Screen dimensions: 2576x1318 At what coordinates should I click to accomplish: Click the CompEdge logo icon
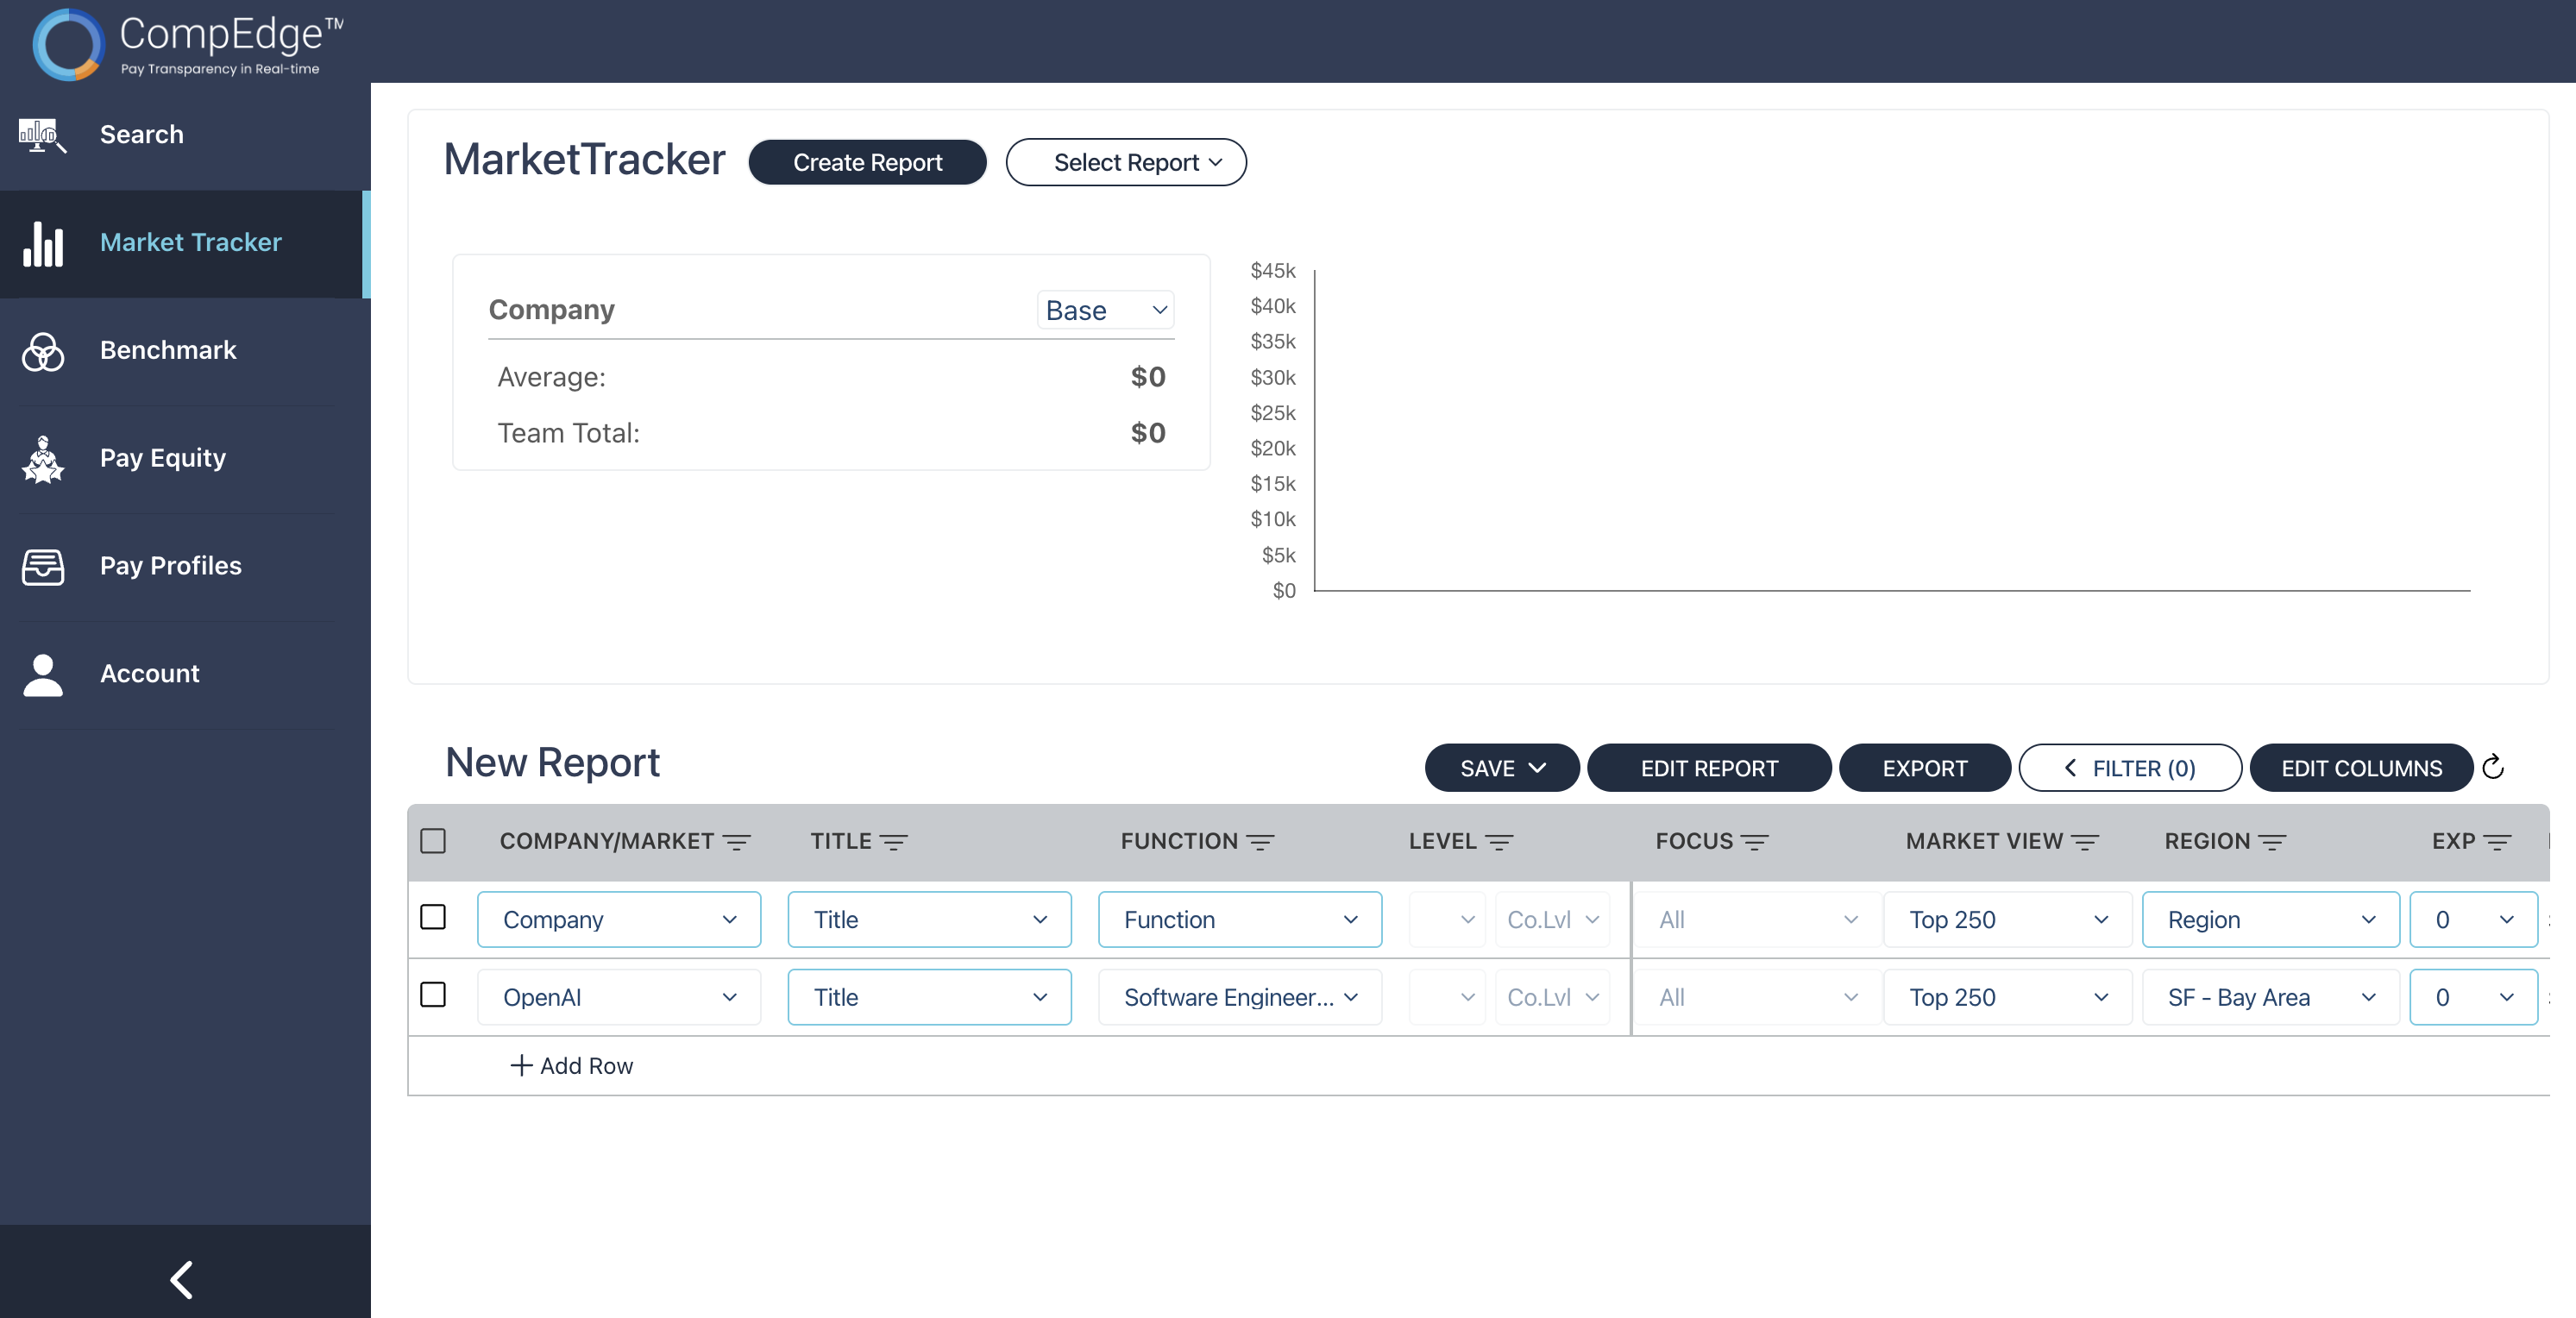tap(68, 44)
